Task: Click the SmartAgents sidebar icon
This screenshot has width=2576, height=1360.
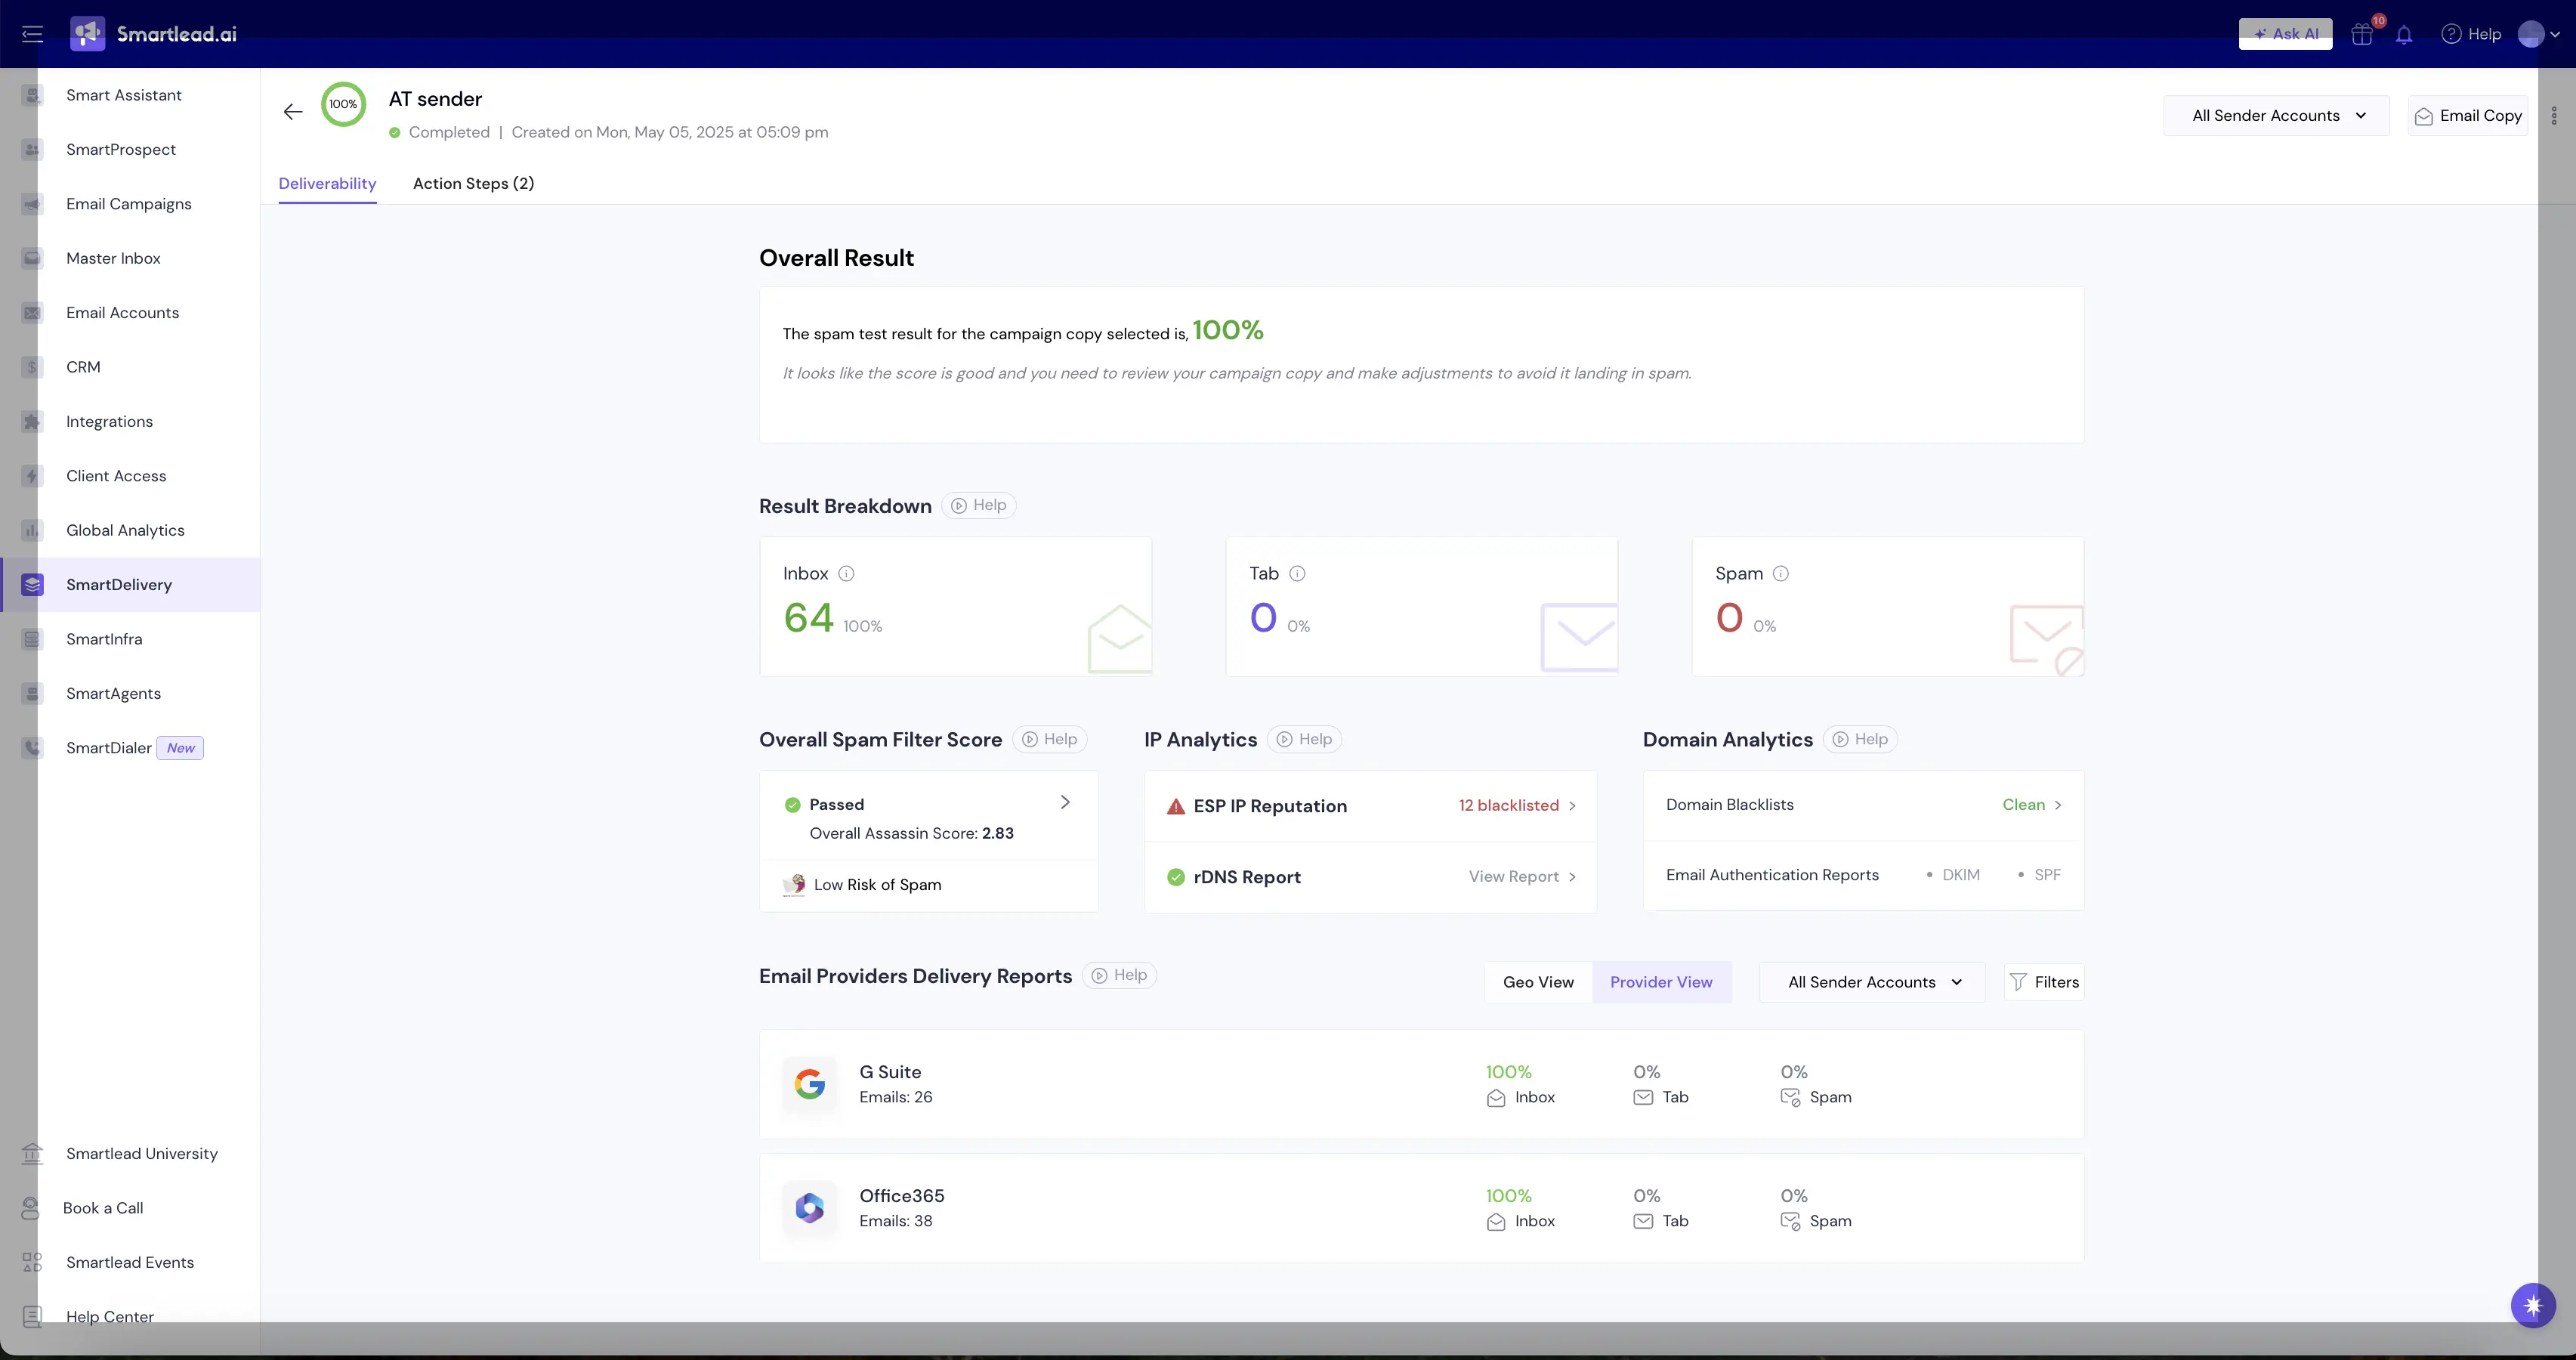Action: pyautogui.click(x=32, y=694)
